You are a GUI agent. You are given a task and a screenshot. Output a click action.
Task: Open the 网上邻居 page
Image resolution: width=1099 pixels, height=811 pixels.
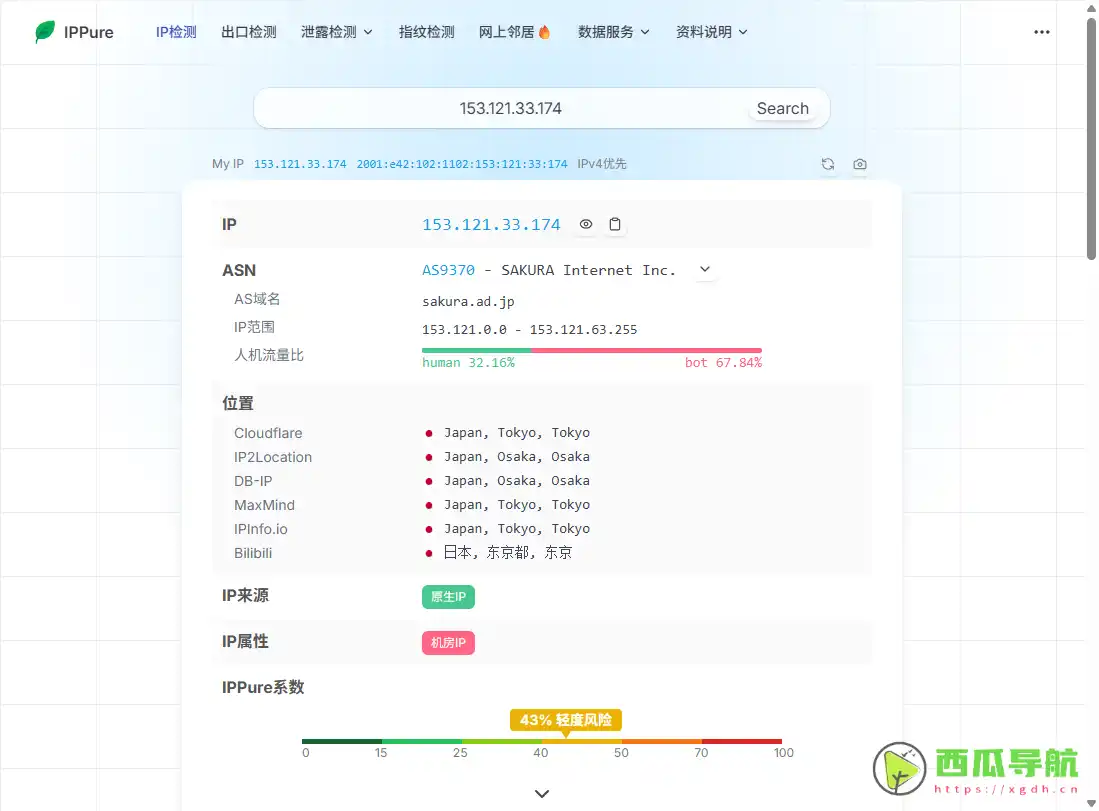(506, 32)
